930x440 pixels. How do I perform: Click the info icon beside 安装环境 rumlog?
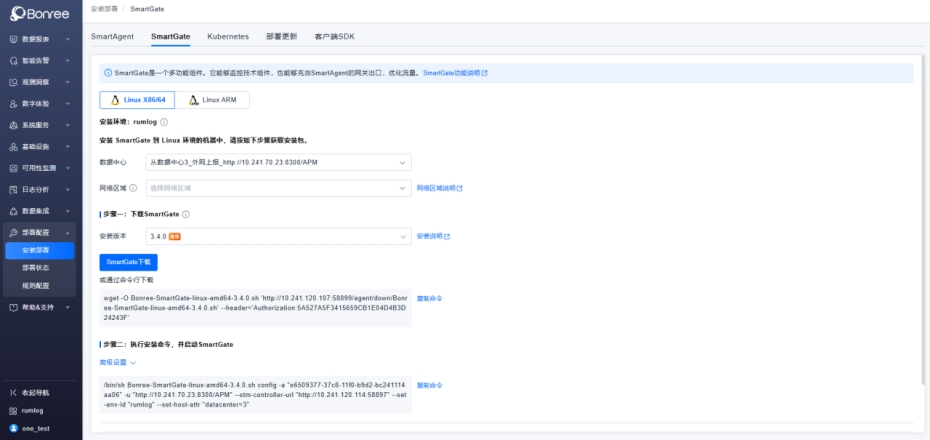(164, 122)
